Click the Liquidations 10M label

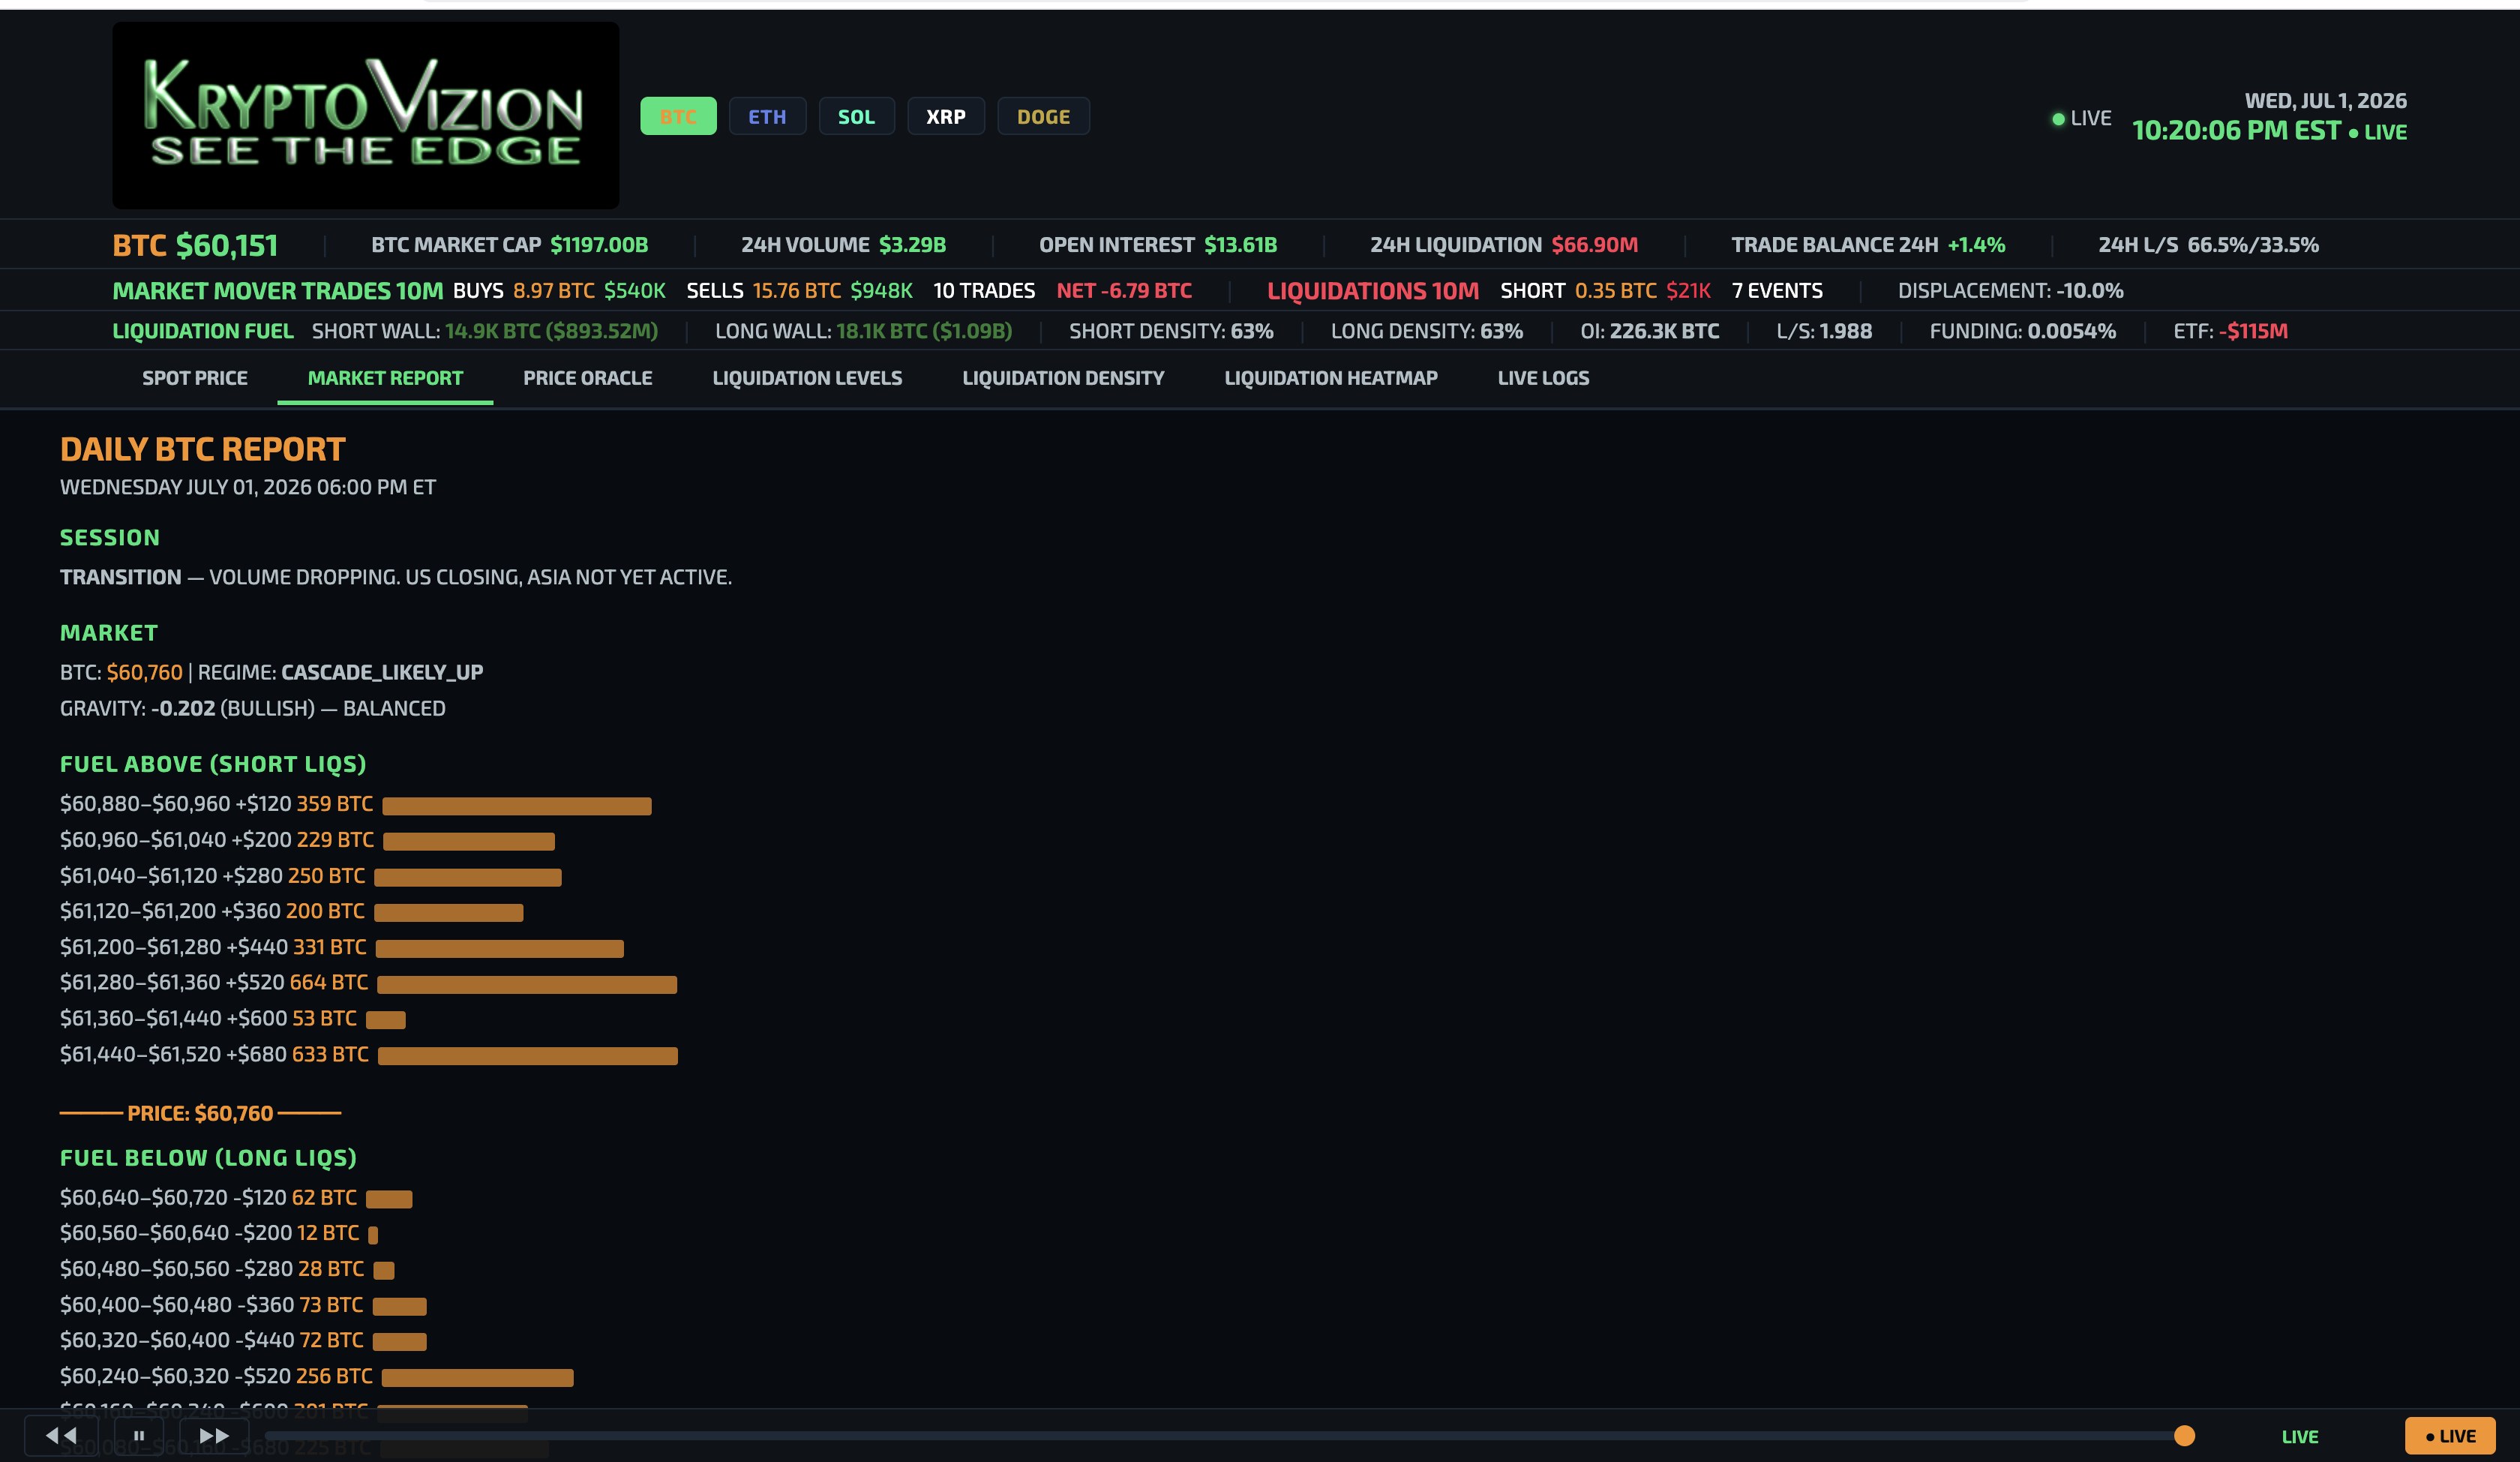point(1373,291)
